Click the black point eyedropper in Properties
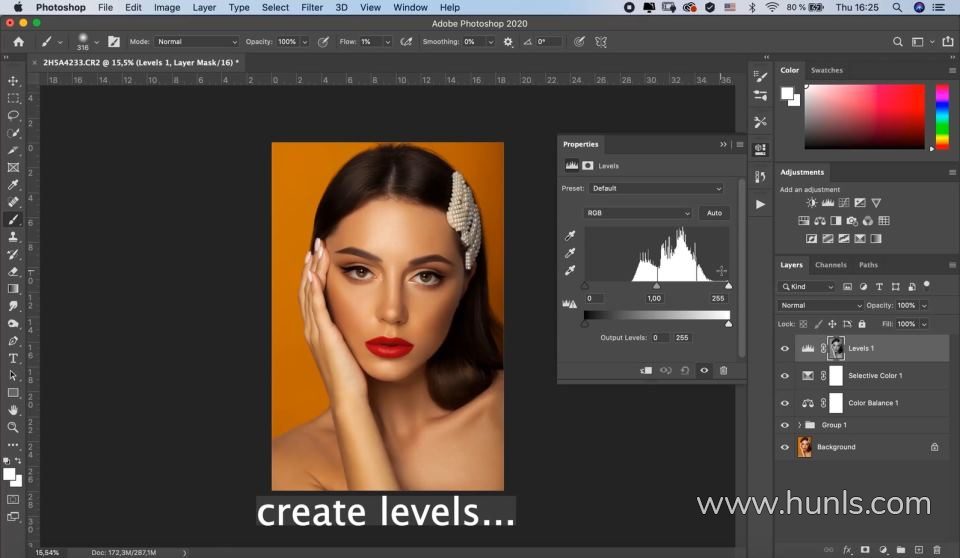The width and height of the screenshot is (960, 558). [x=570, y=236]
